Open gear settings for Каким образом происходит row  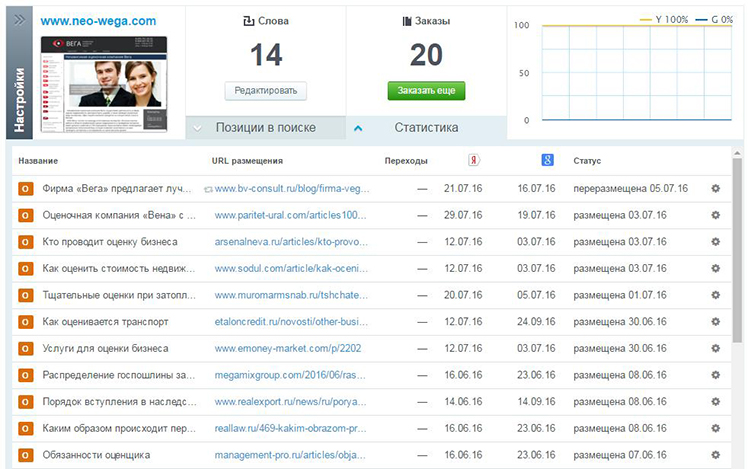tap(715, 428)
